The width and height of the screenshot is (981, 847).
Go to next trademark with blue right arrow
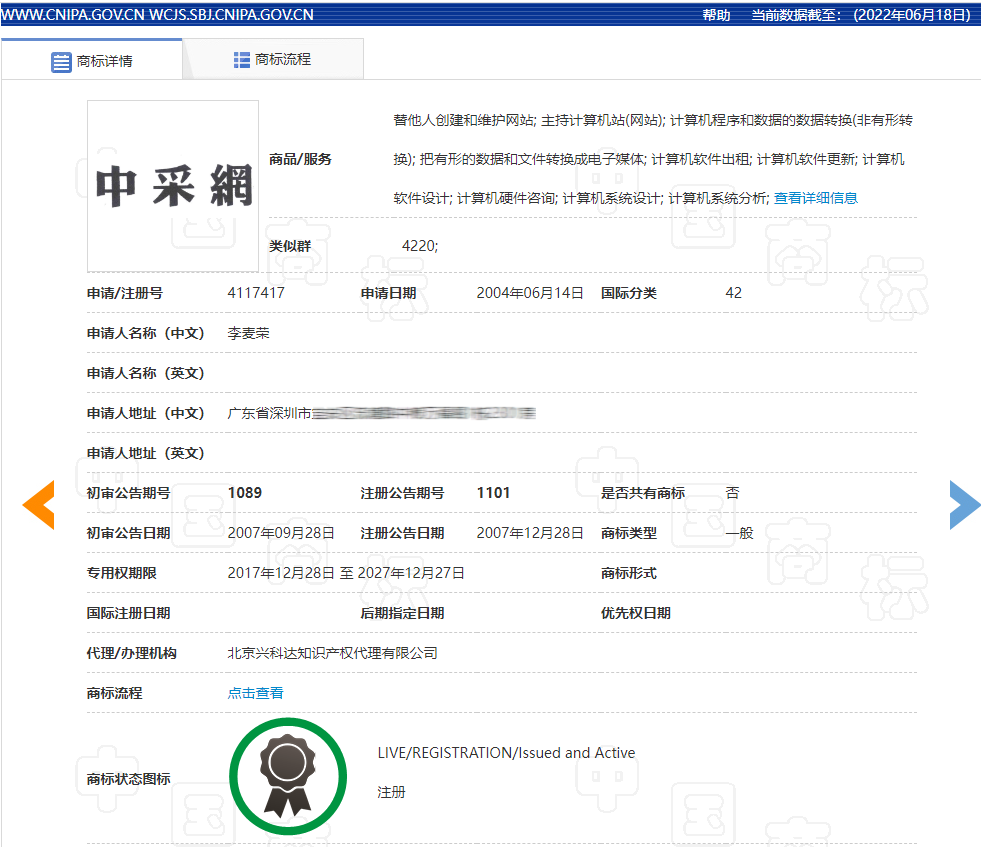[964, 505]
